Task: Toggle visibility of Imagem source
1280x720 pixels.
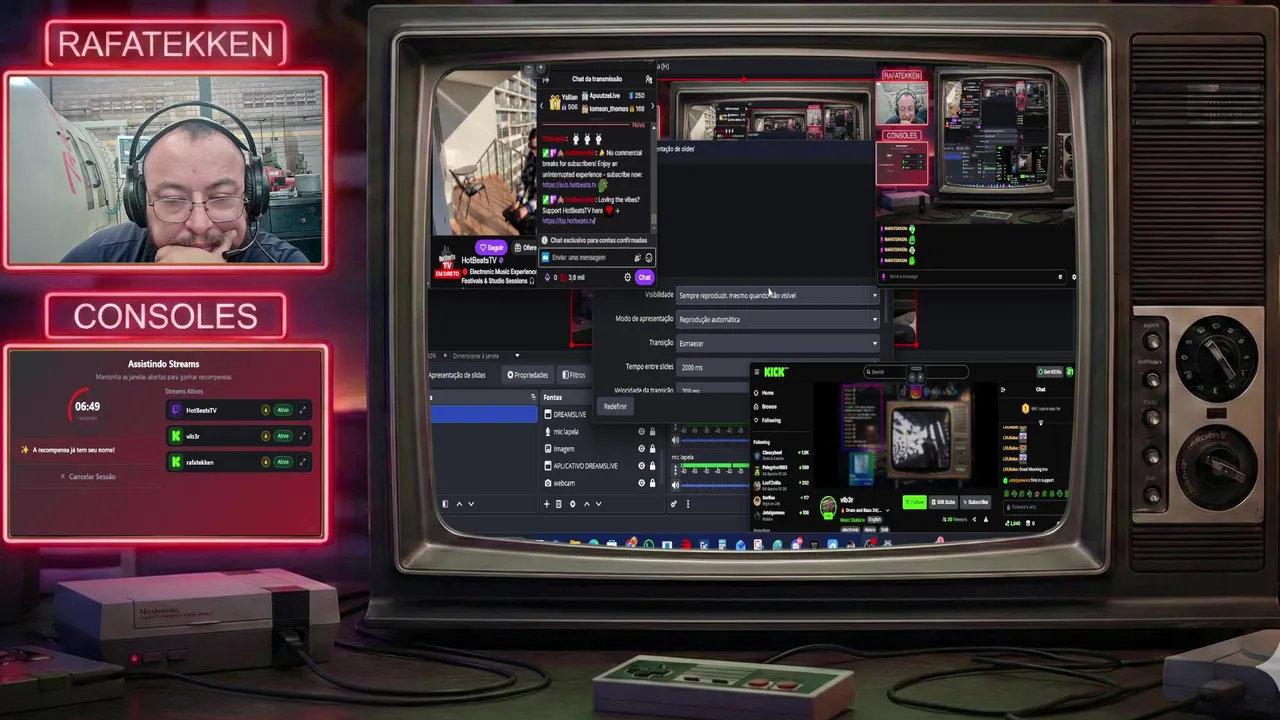Action: pos(641,449)
